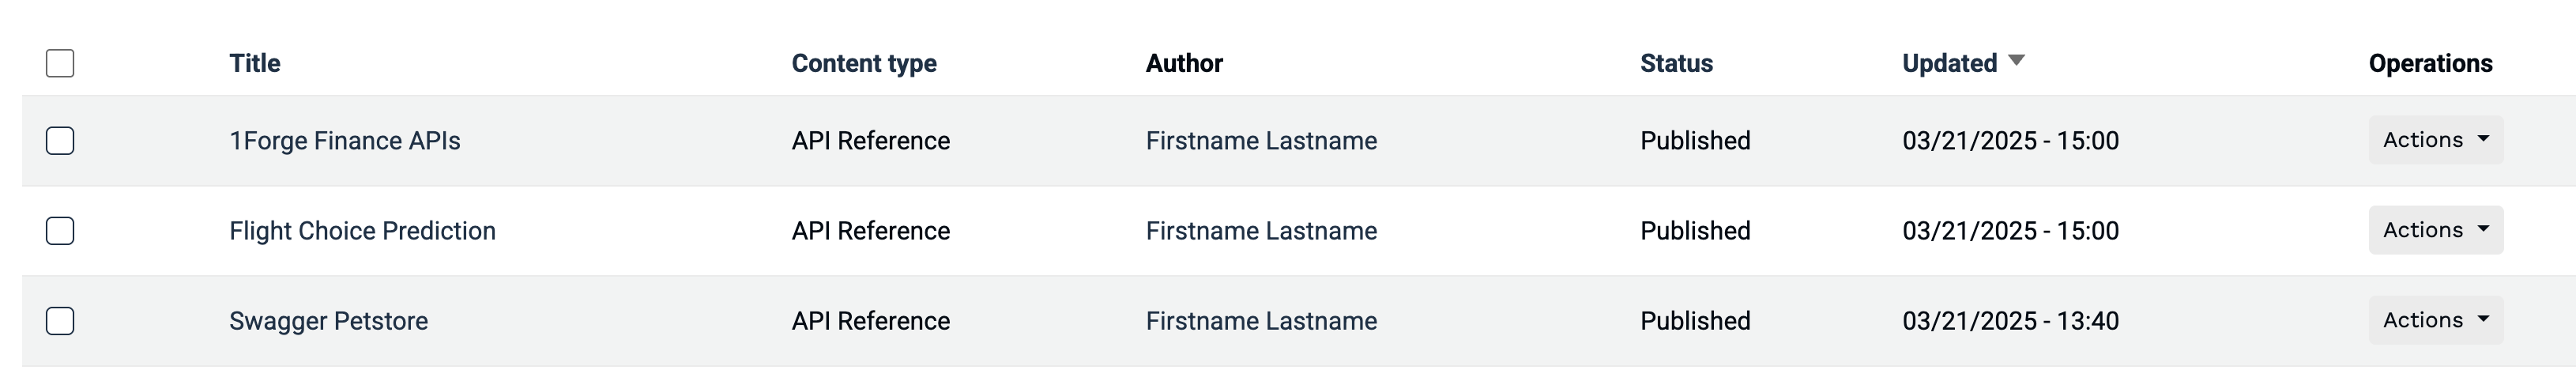
Task: Sort the table by Title column
Action: [255, 63]
